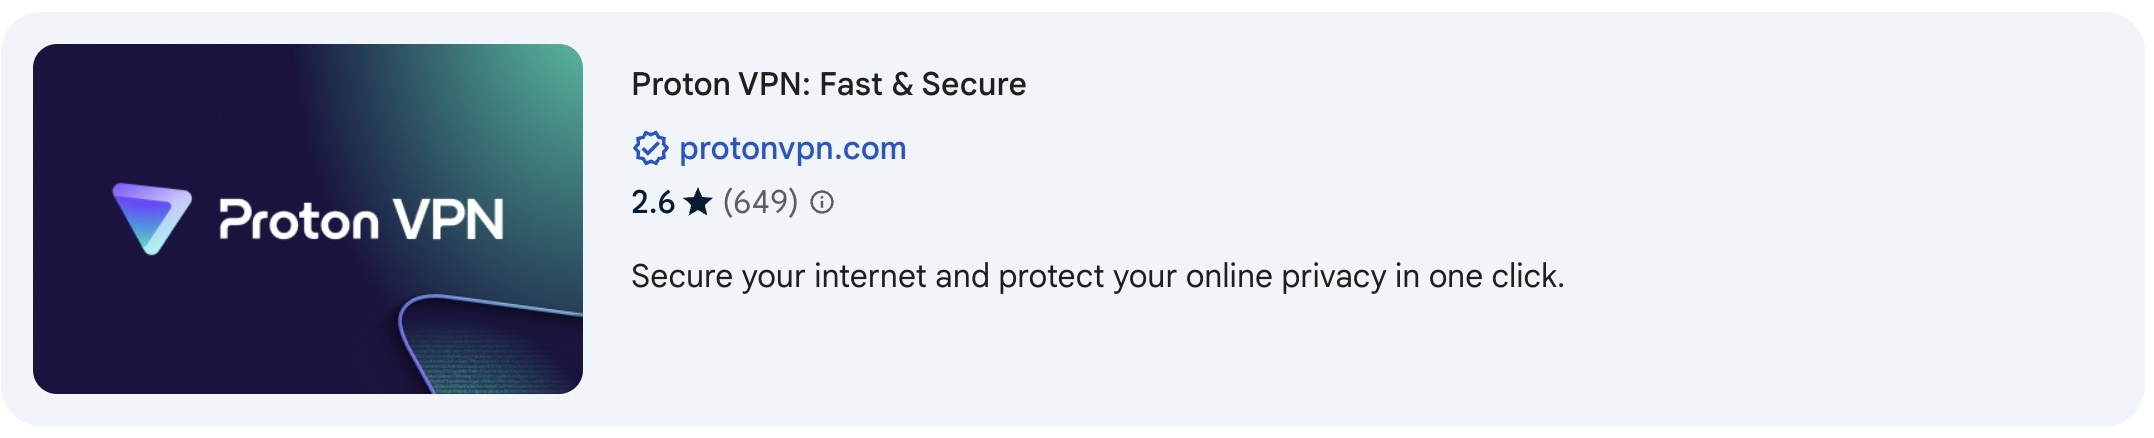The height and width of the screenshot is (438, 2154).
Task: Open the ratings info icon beside (649)
Action: 822,203
